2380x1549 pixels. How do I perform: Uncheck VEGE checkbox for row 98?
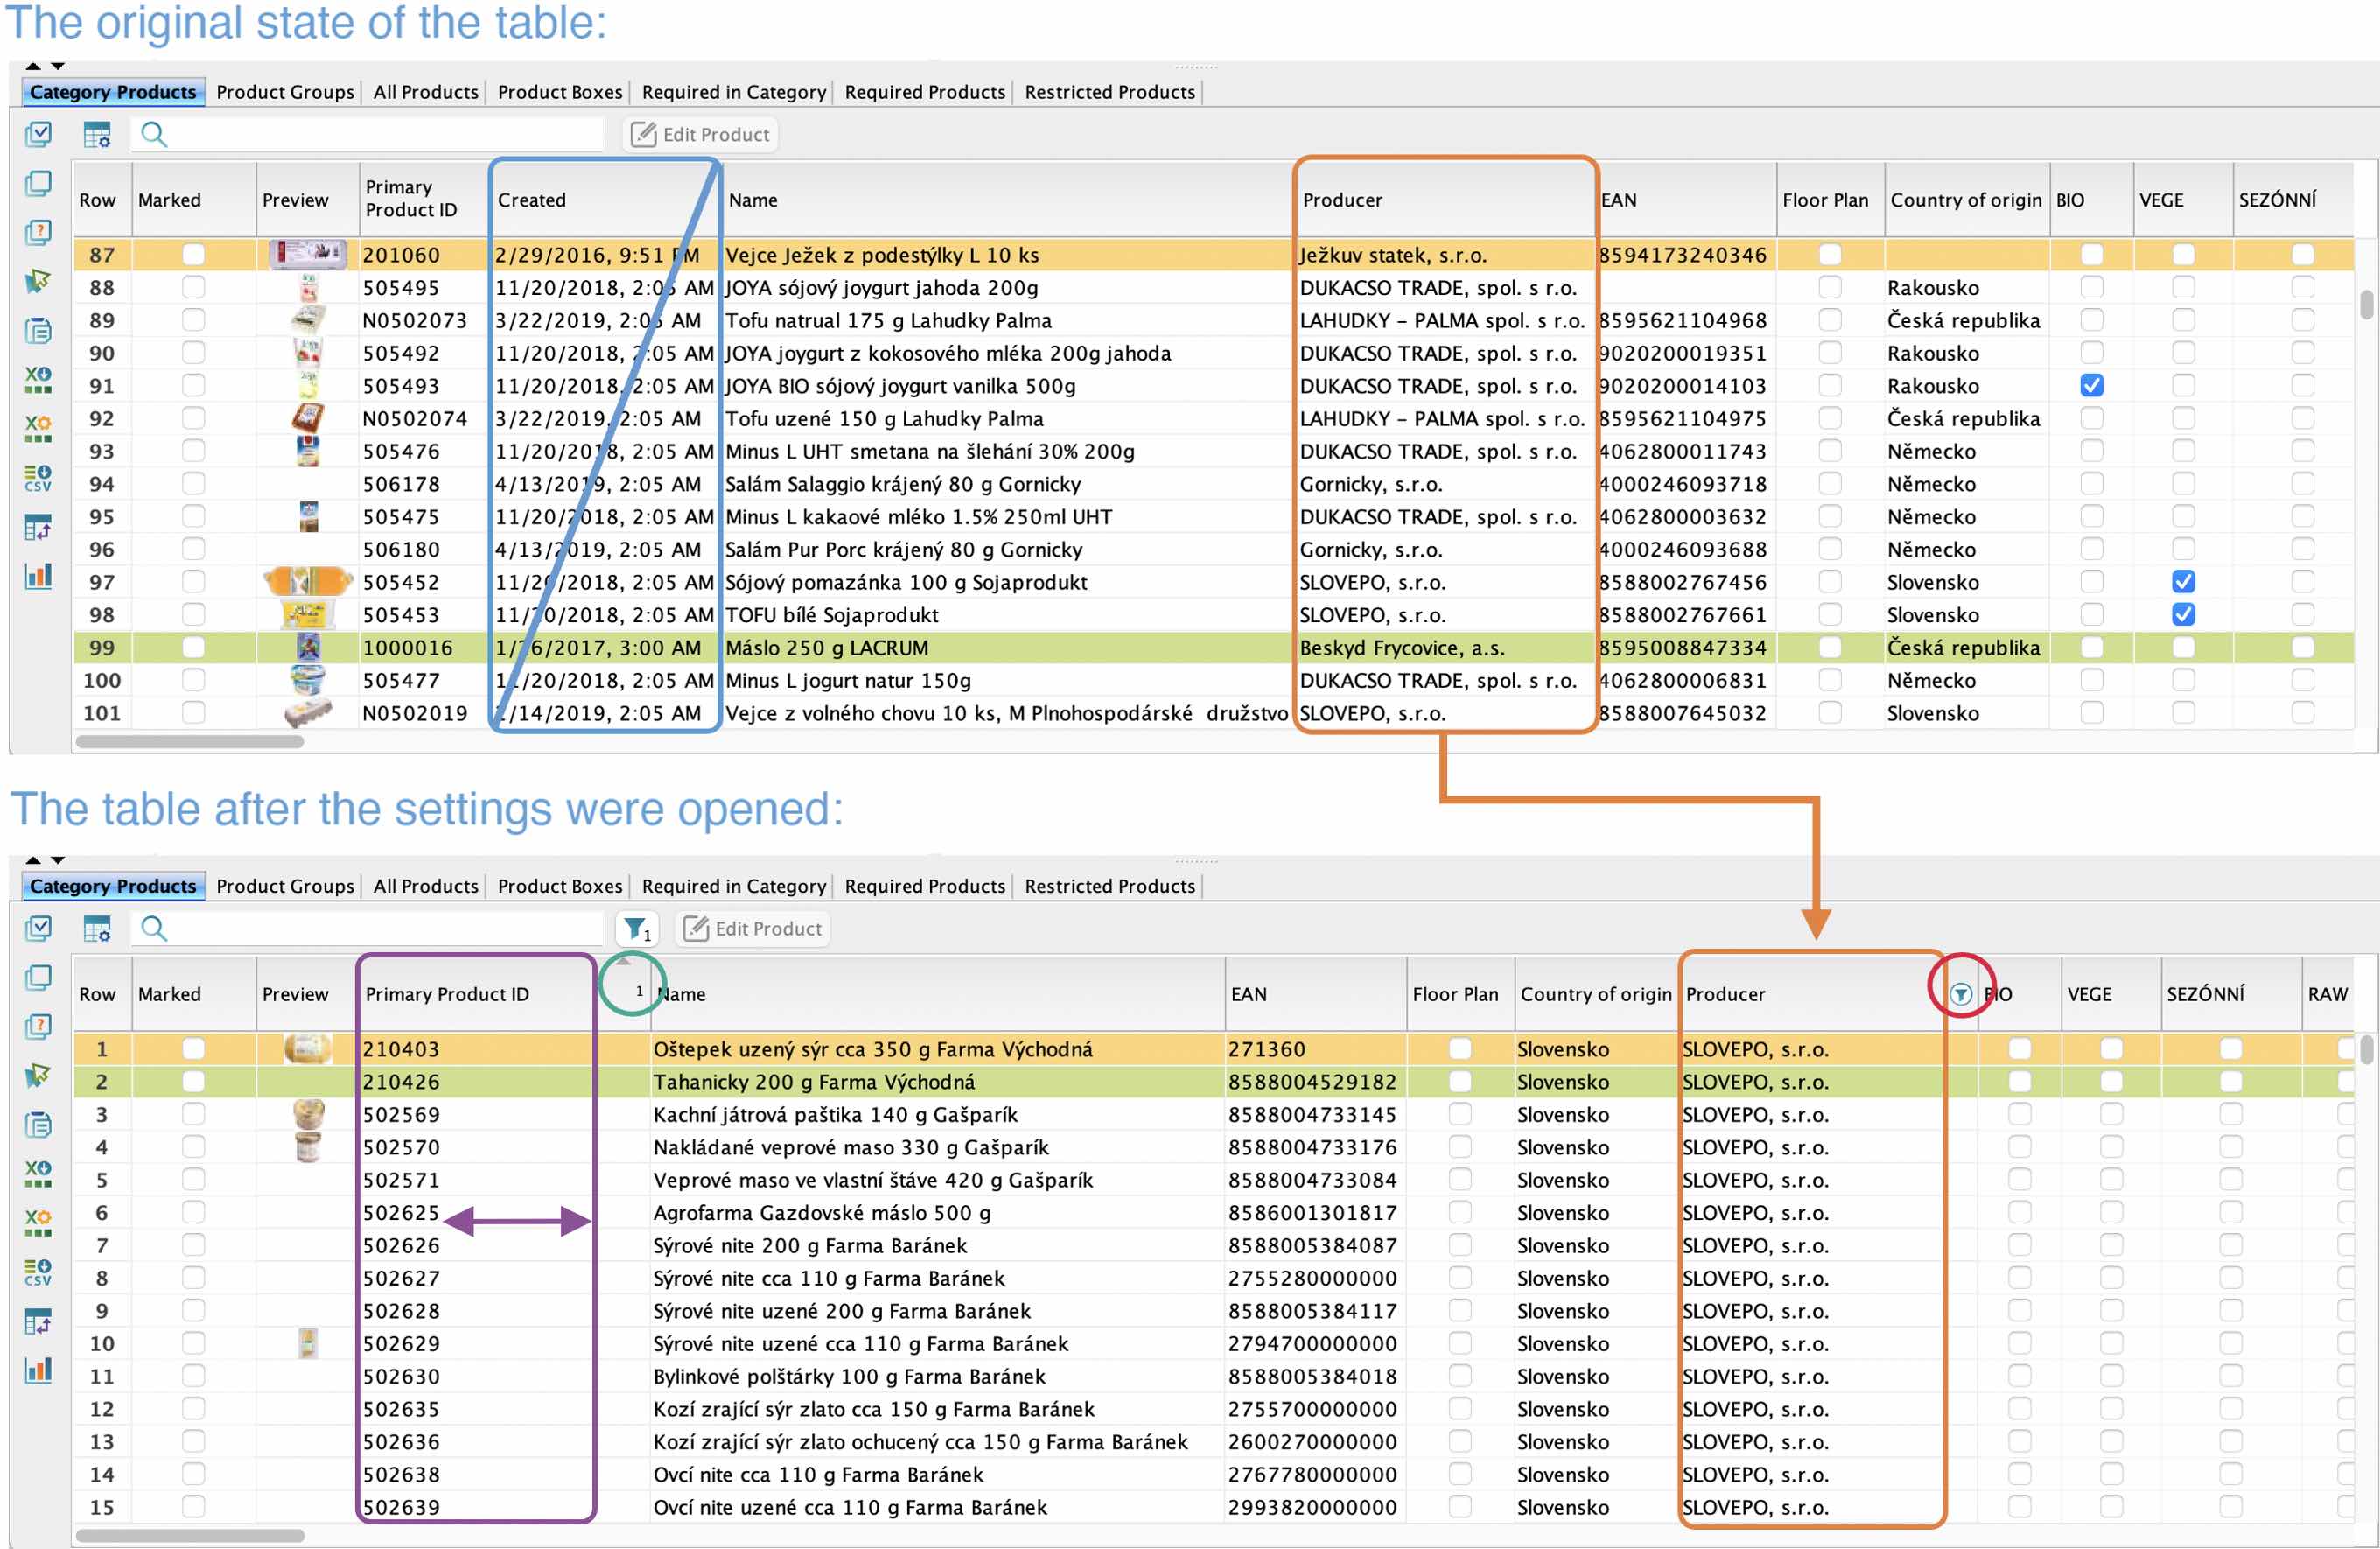2183,614
